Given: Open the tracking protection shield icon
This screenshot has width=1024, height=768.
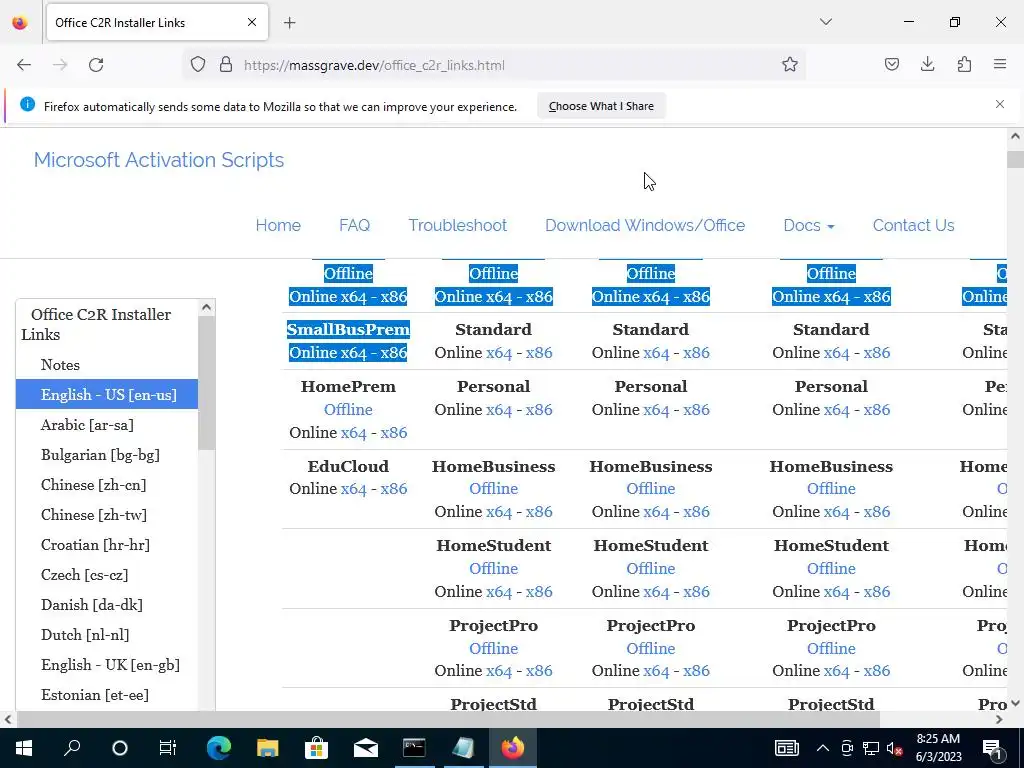Looking at the screenshot, I should point(198,65).
